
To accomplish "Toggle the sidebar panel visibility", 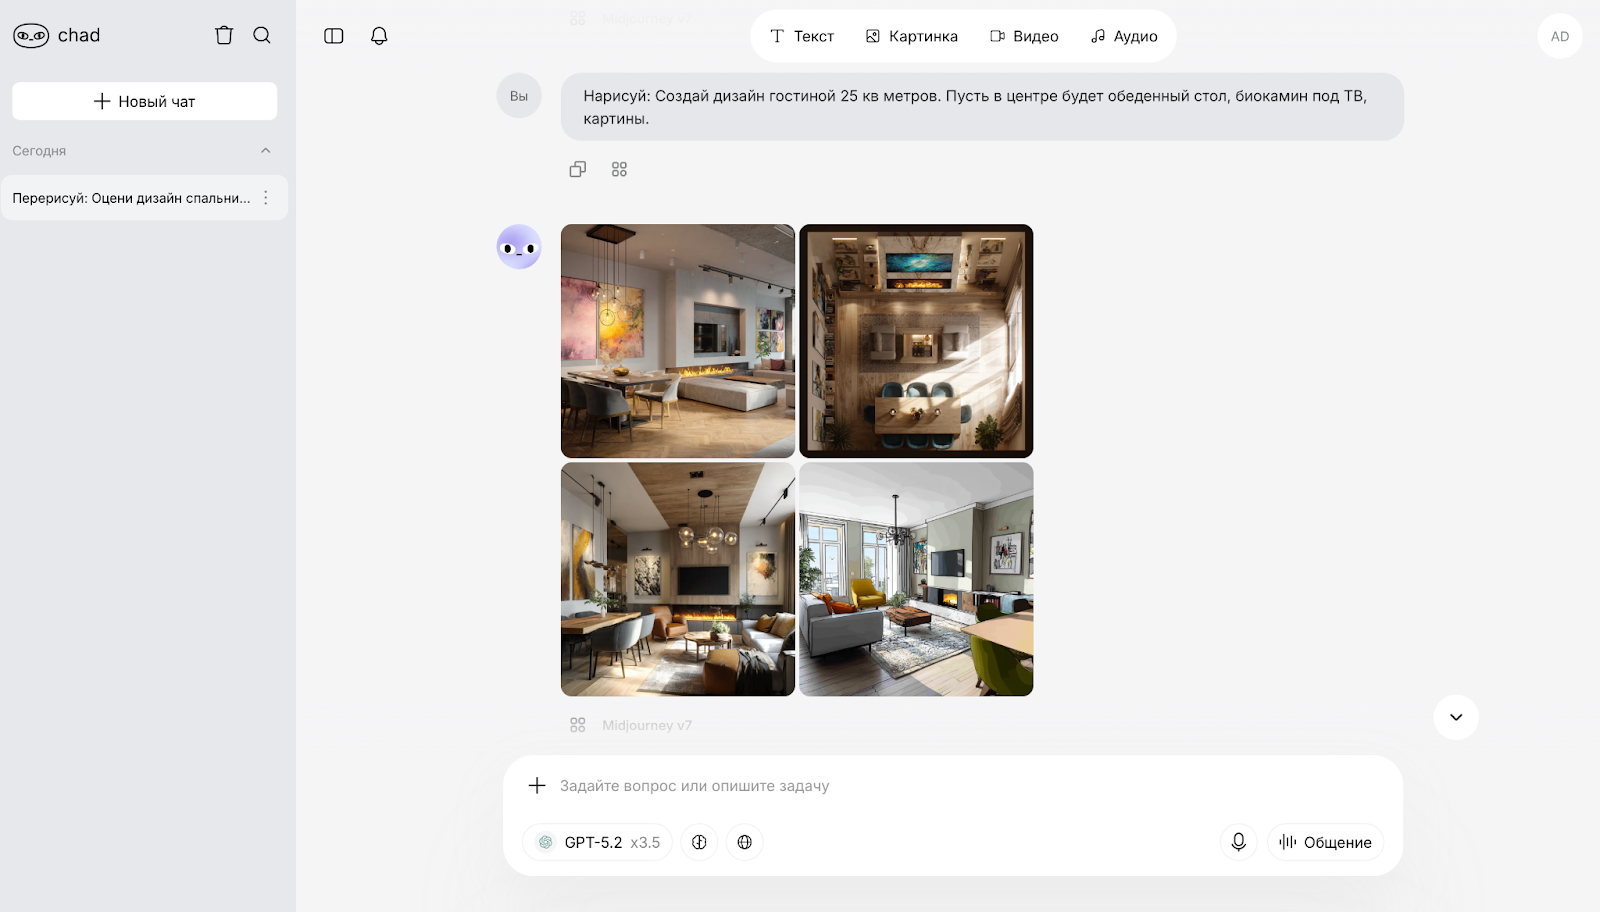I will [x=334, y=36].
